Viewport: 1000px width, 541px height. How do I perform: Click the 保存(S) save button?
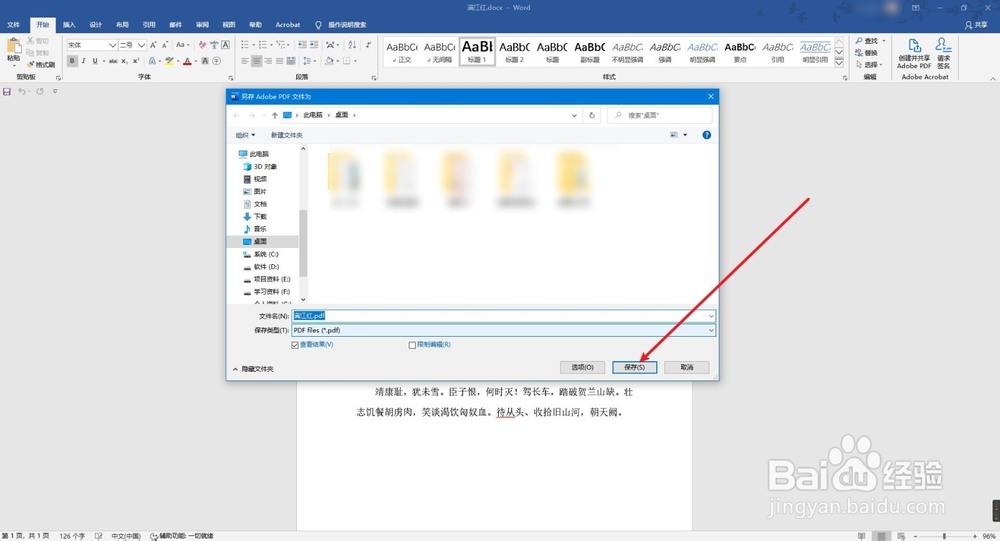[x=634, y=367]
